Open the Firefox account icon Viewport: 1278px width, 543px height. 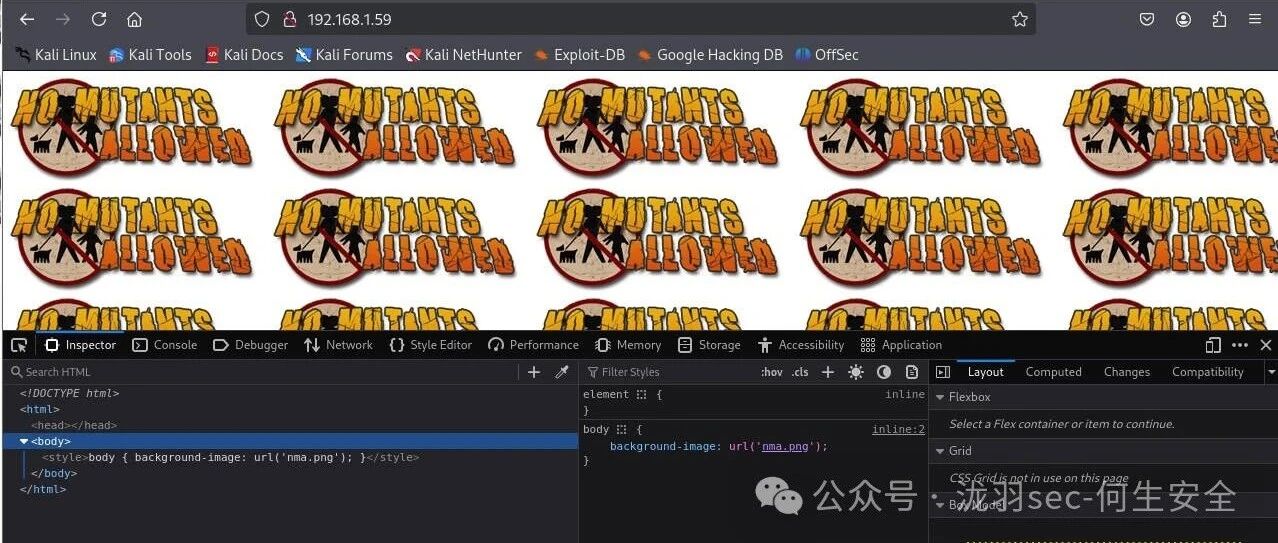tap(1183, 19)
